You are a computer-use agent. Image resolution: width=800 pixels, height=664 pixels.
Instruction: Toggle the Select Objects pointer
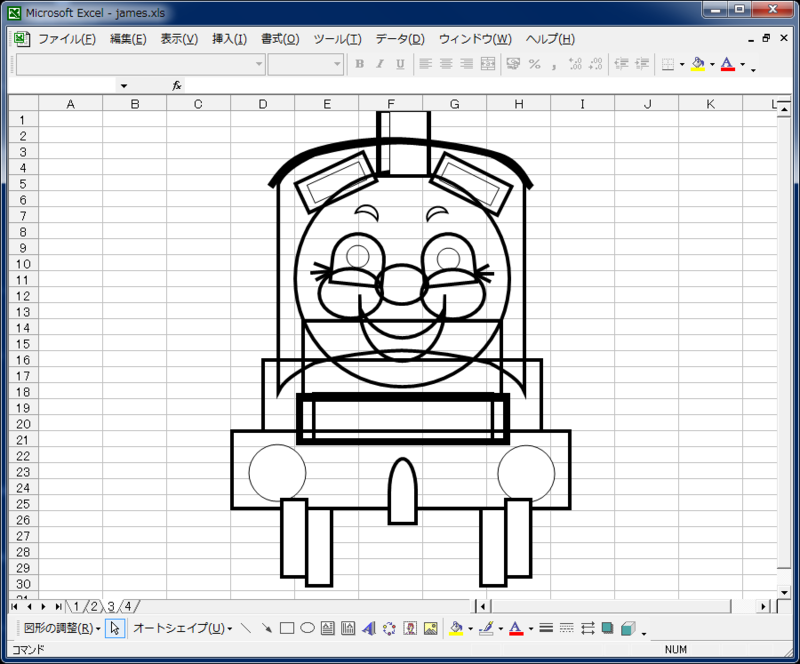[x=115, y=628]
